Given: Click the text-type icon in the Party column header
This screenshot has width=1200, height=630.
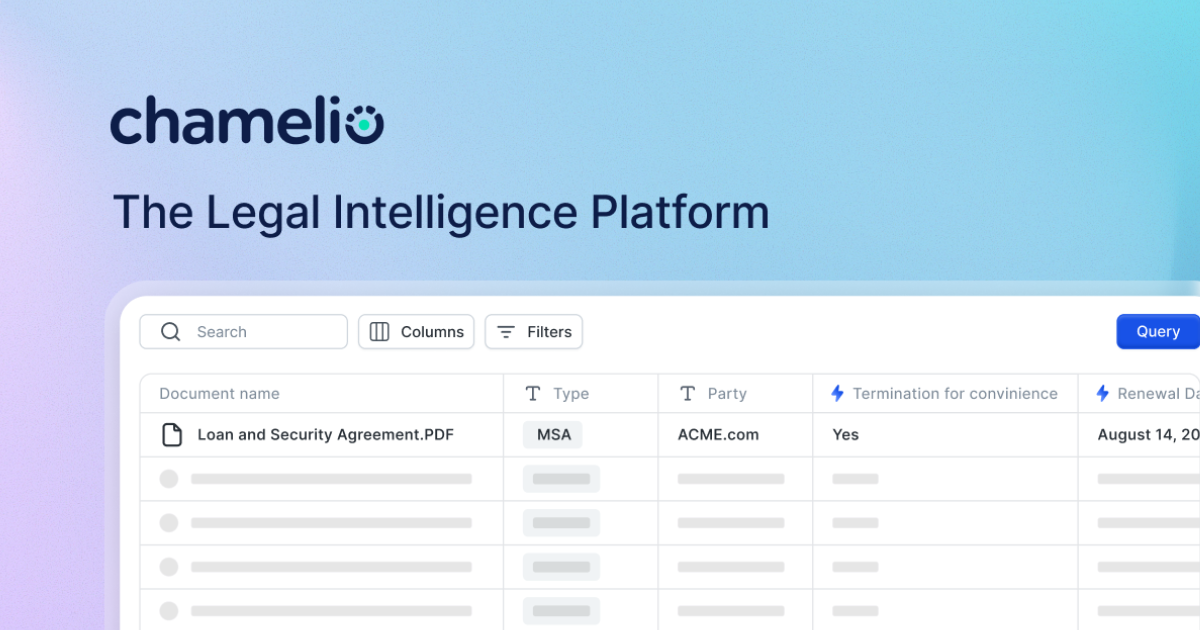Looking at the screenshot, I should tap(687, 393).
